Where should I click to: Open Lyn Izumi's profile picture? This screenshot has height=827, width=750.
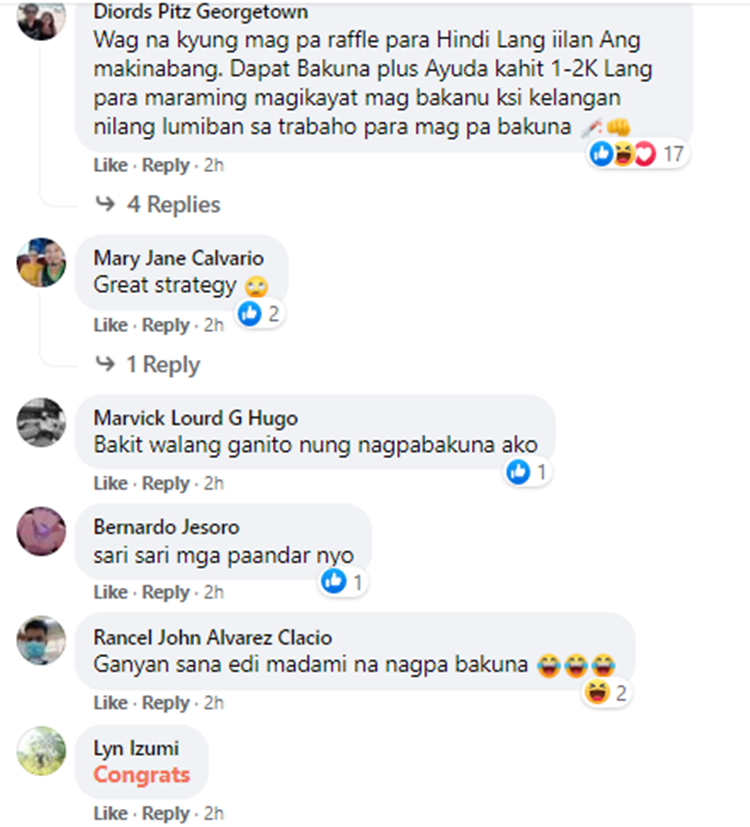click(41, 751)
